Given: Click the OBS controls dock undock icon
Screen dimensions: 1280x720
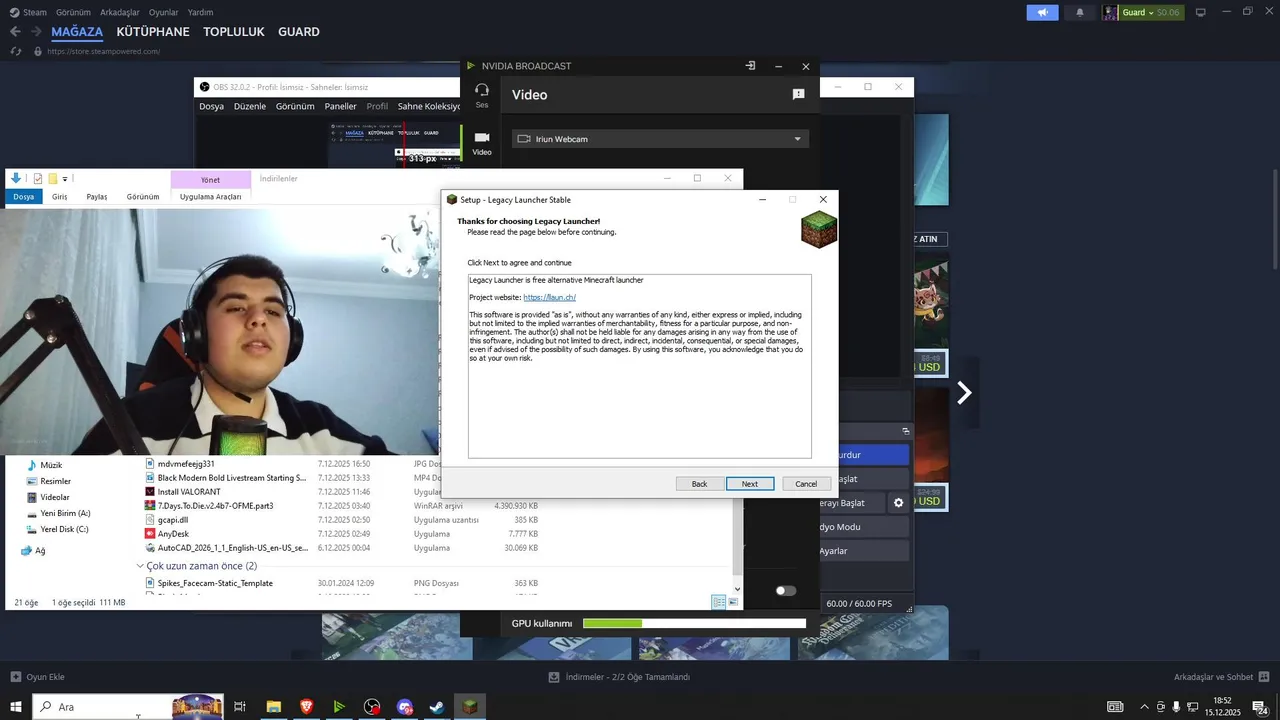Looking at the screenshot, I should [905, 431].
